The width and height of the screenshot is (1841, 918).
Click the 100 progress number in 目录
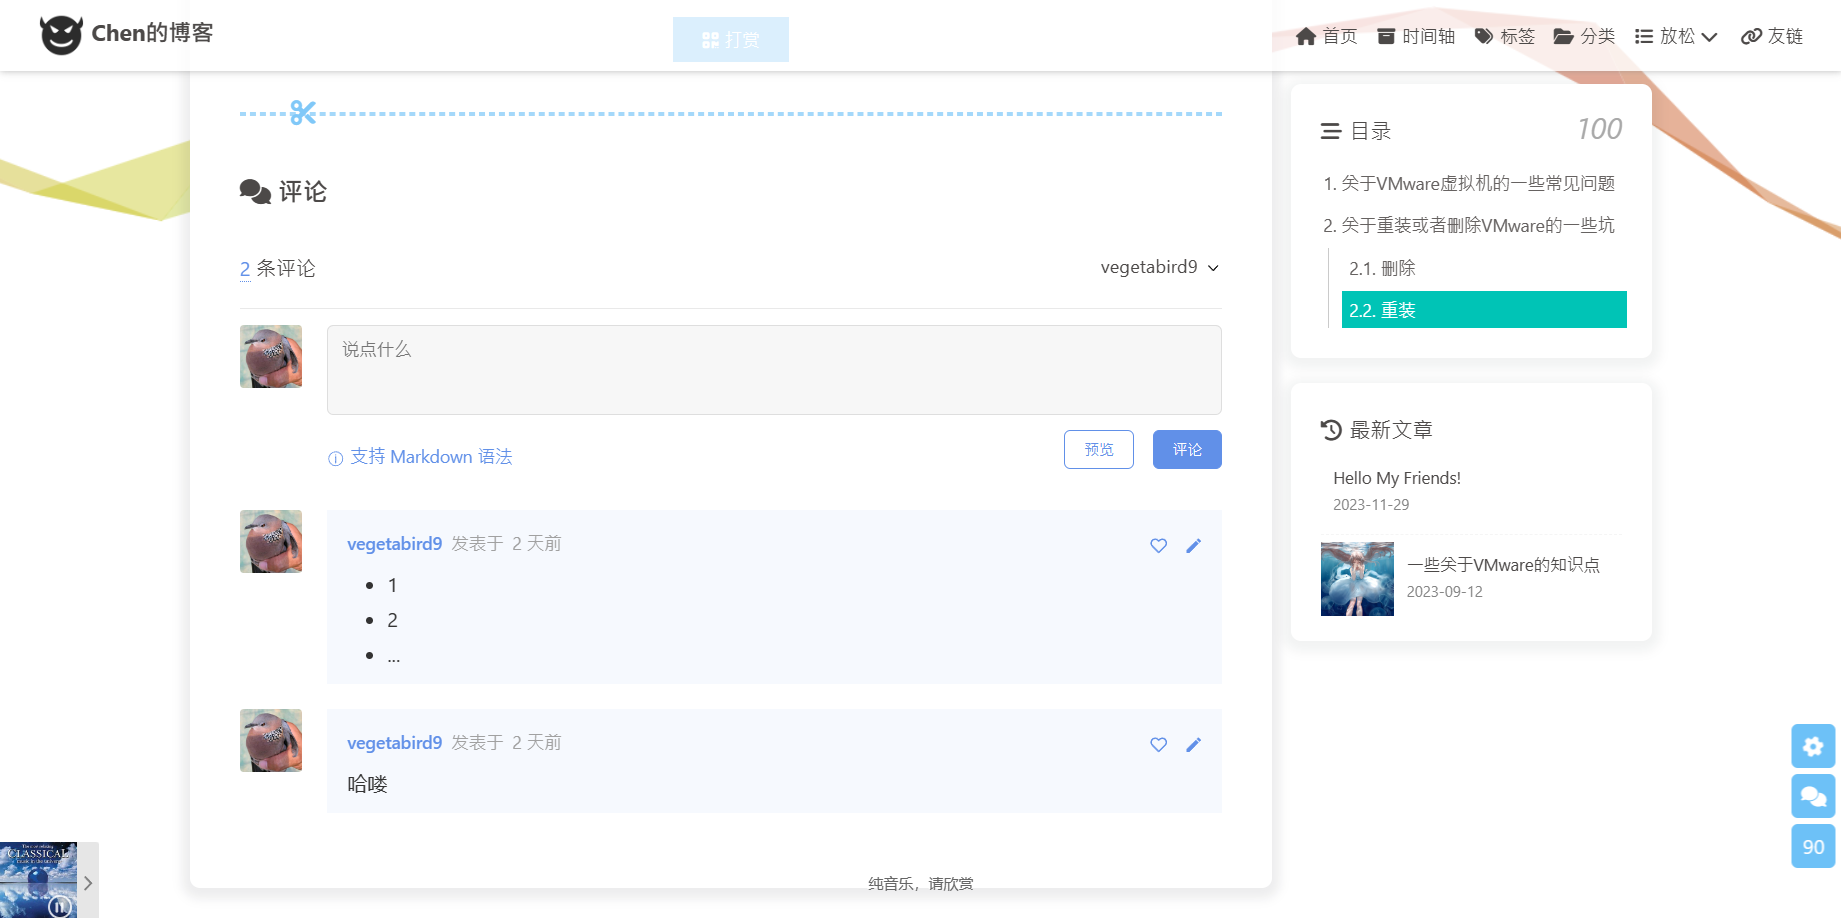pyautogui.click(x=1599, y=129)
